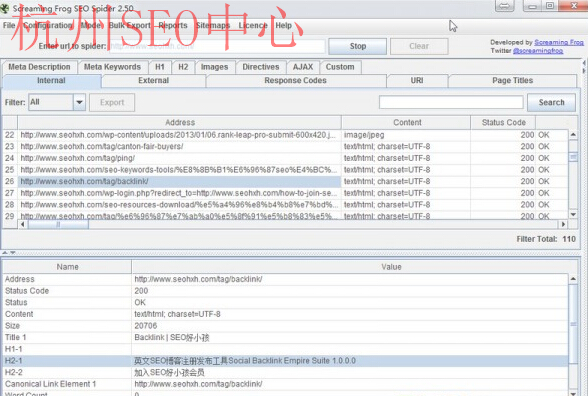Click horizontal scroll left arrow
588x396 pixels.
[22, 224]
